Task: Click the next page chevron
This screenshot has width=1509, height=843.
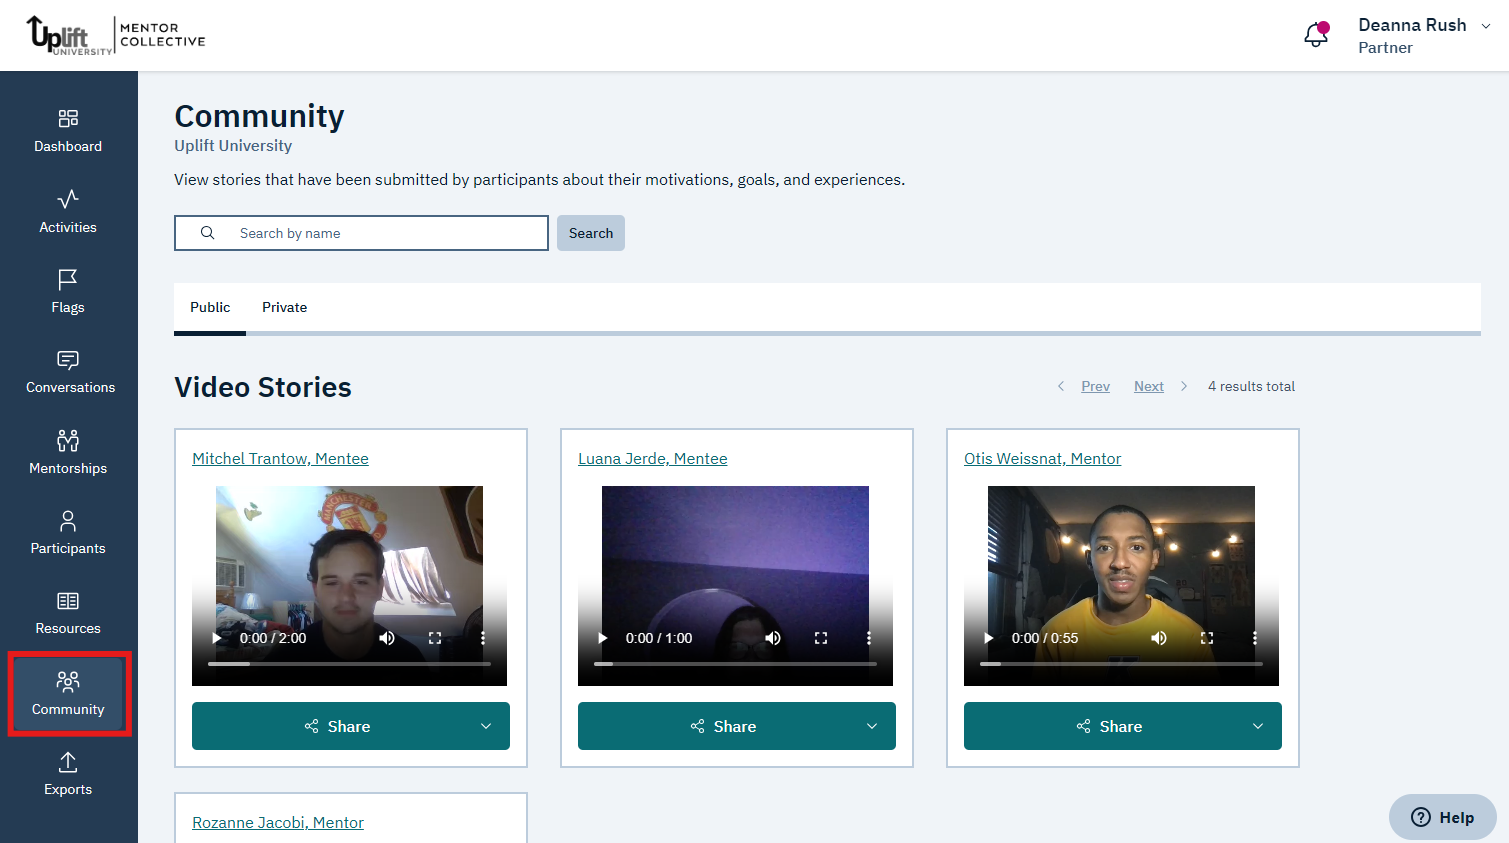Action: (1184, 386)
